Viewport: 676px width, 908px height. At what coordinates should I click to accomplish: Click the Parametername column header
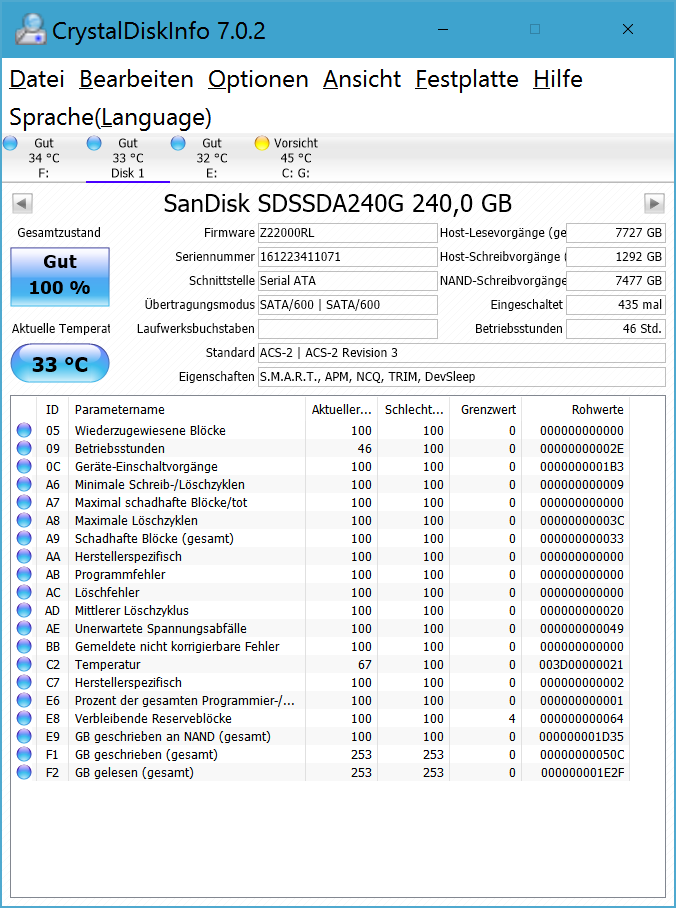click(187, 409)
